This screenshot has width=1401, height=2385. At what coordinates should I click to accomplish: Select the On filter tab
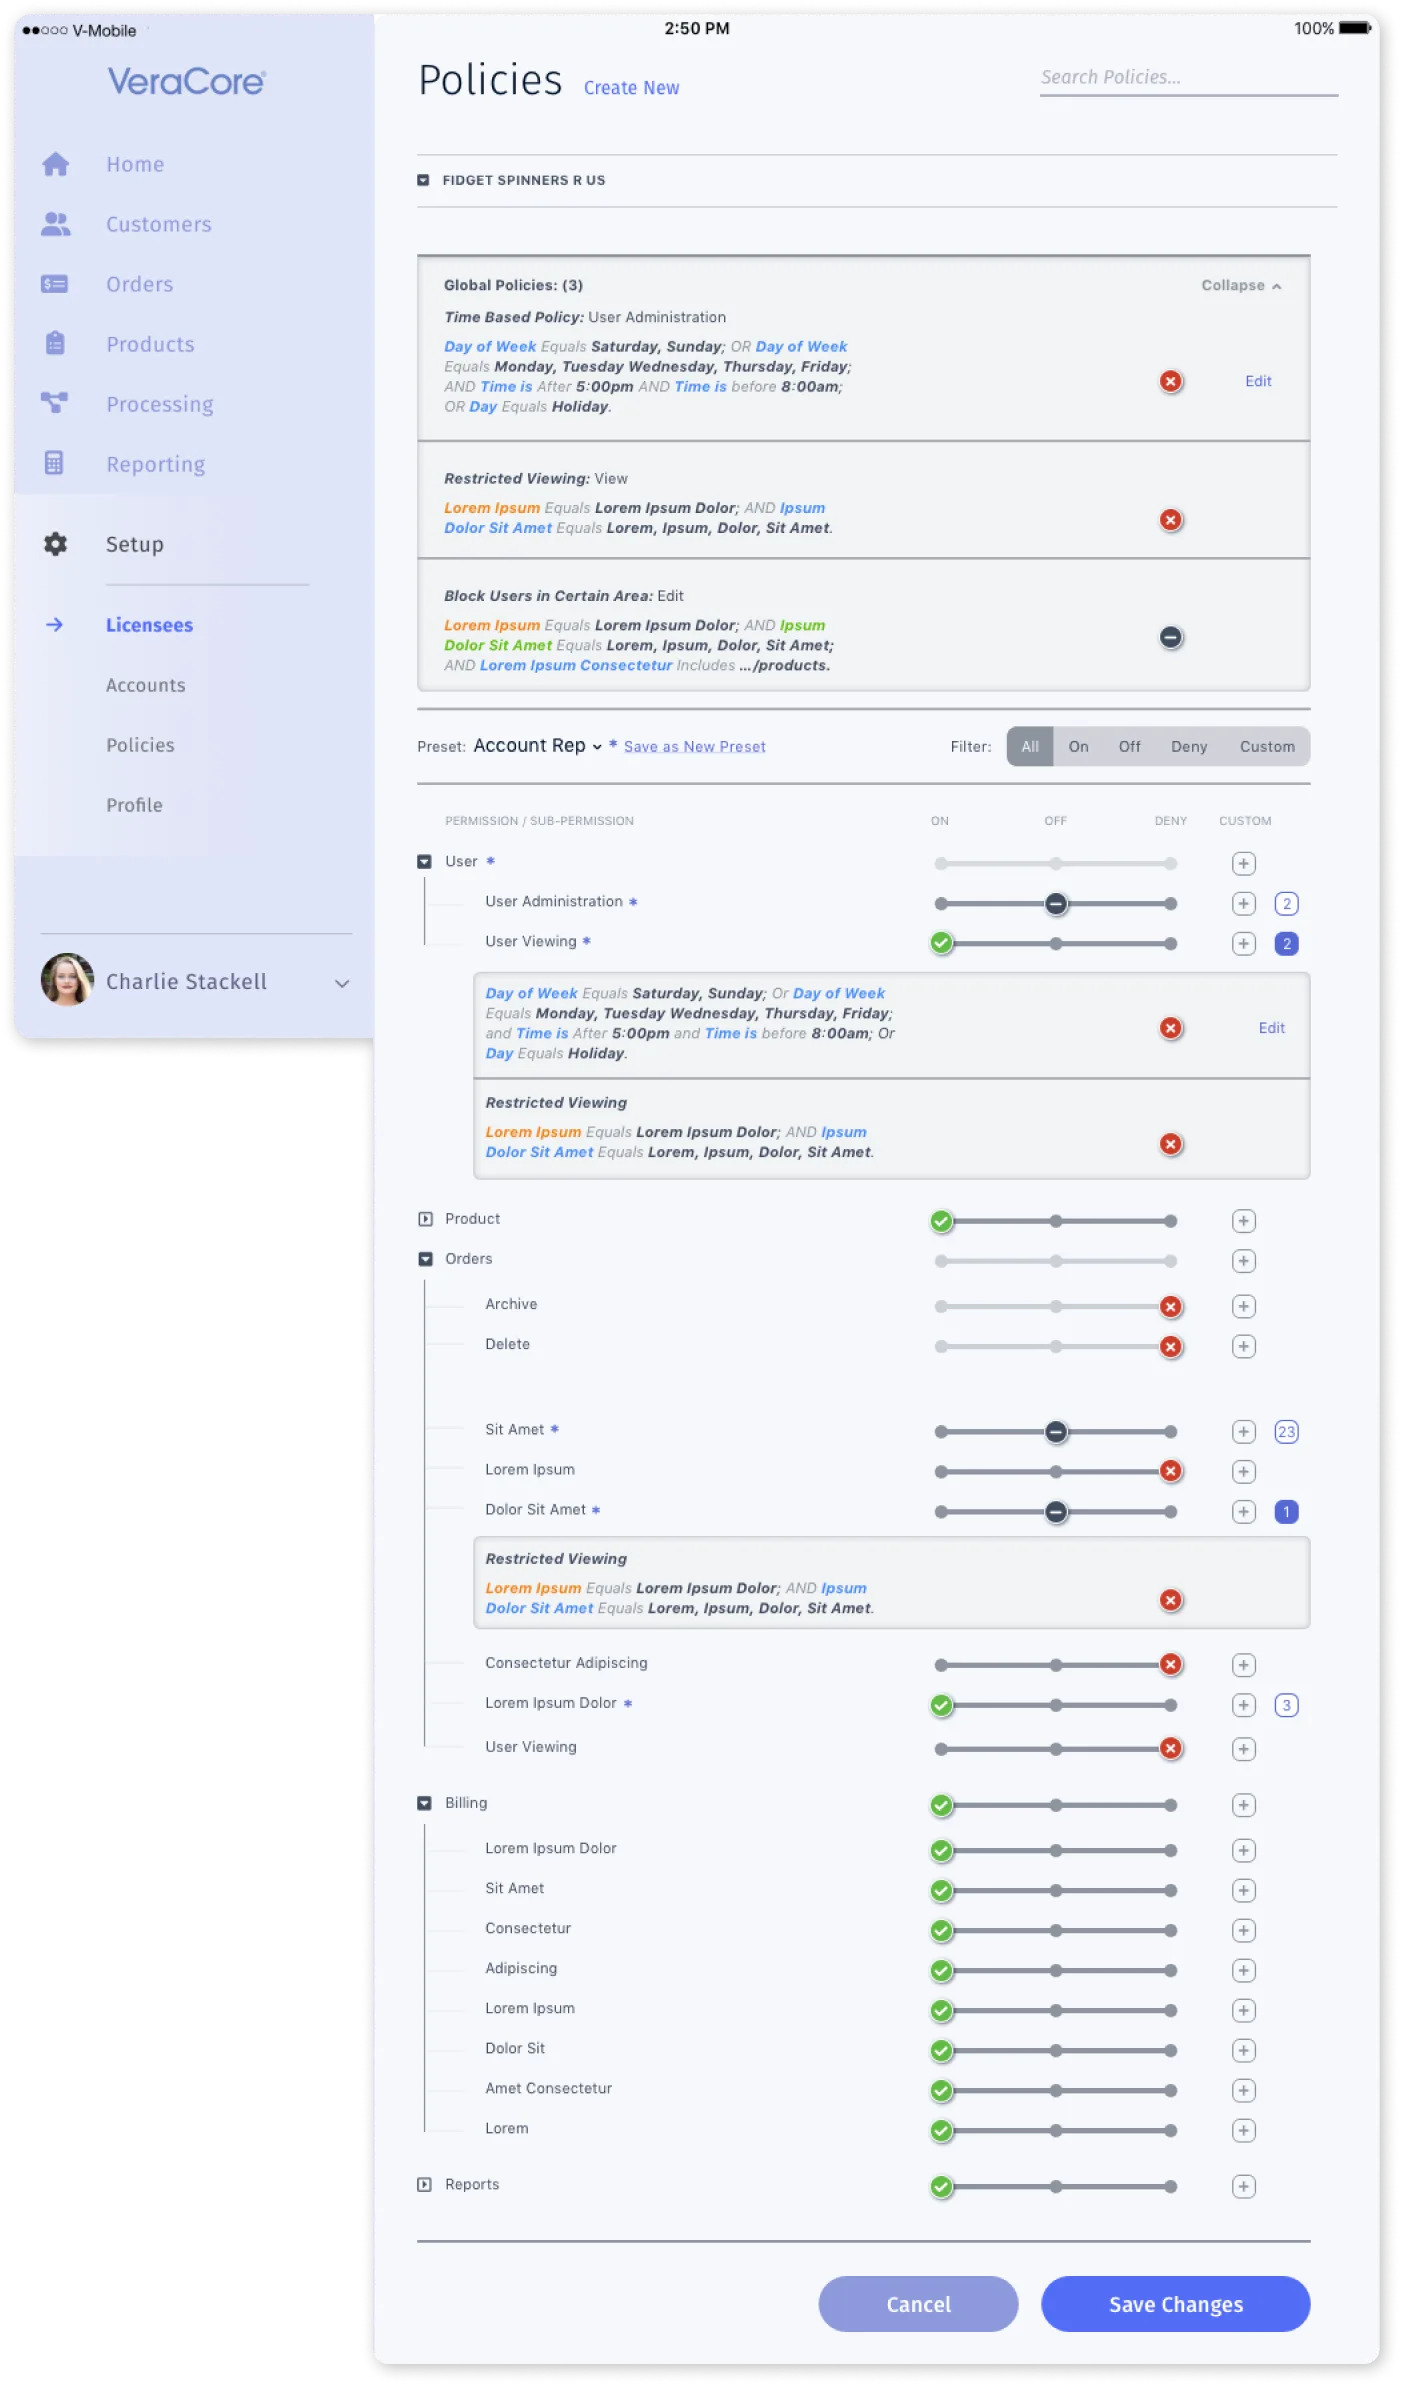[1078, 746]
